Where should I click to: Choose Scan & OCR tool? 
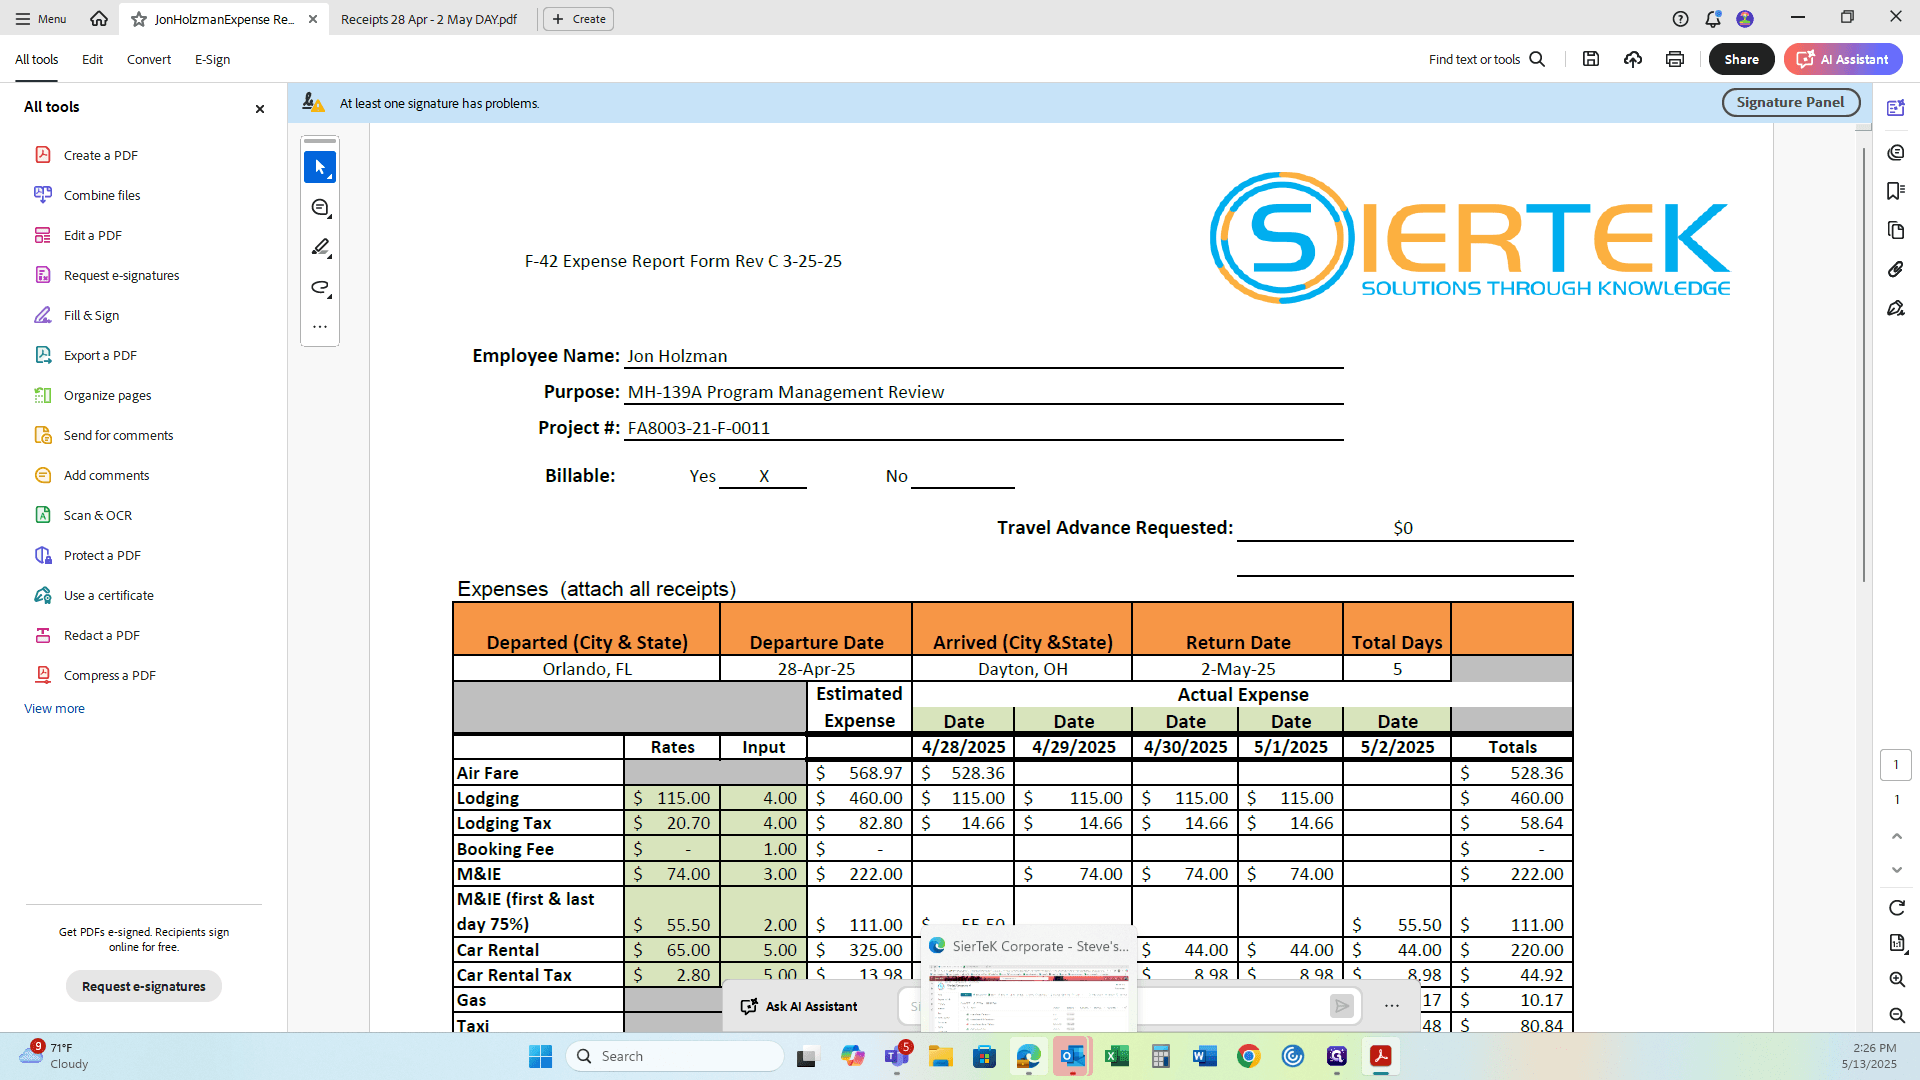tap(97, 515)
